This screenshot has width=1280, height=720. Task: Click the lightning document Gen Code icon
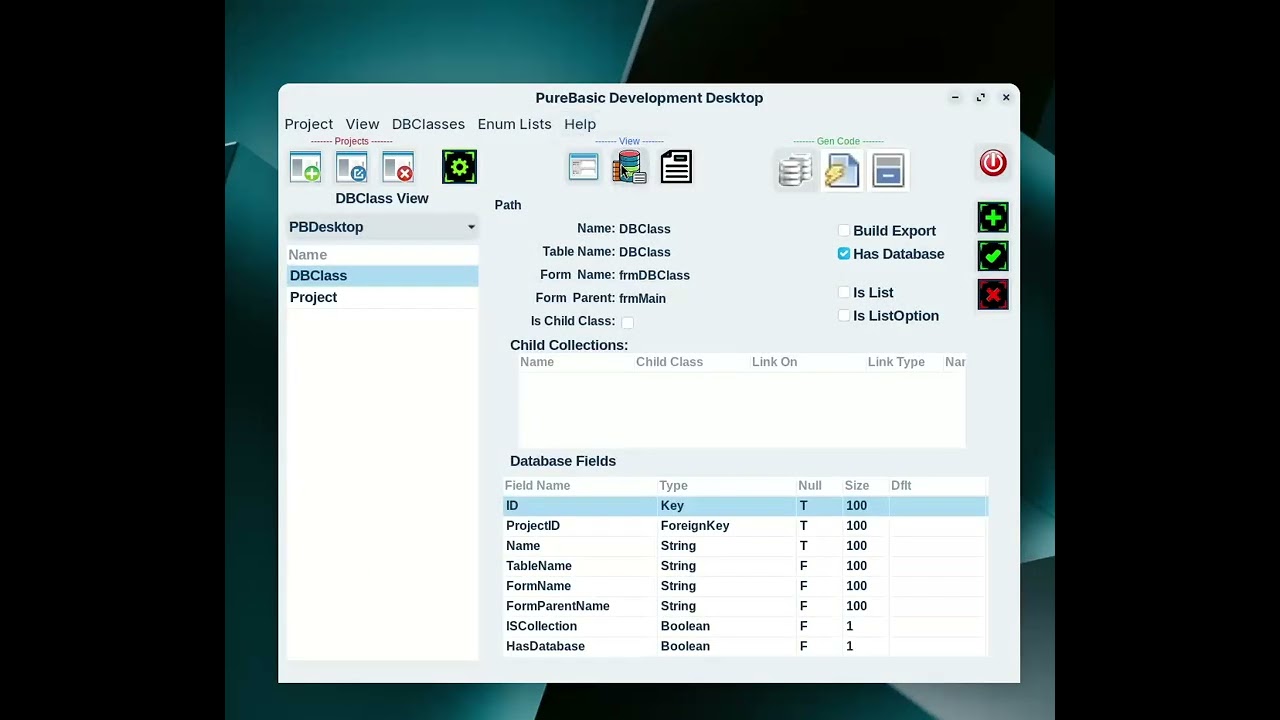pos(842,171)
